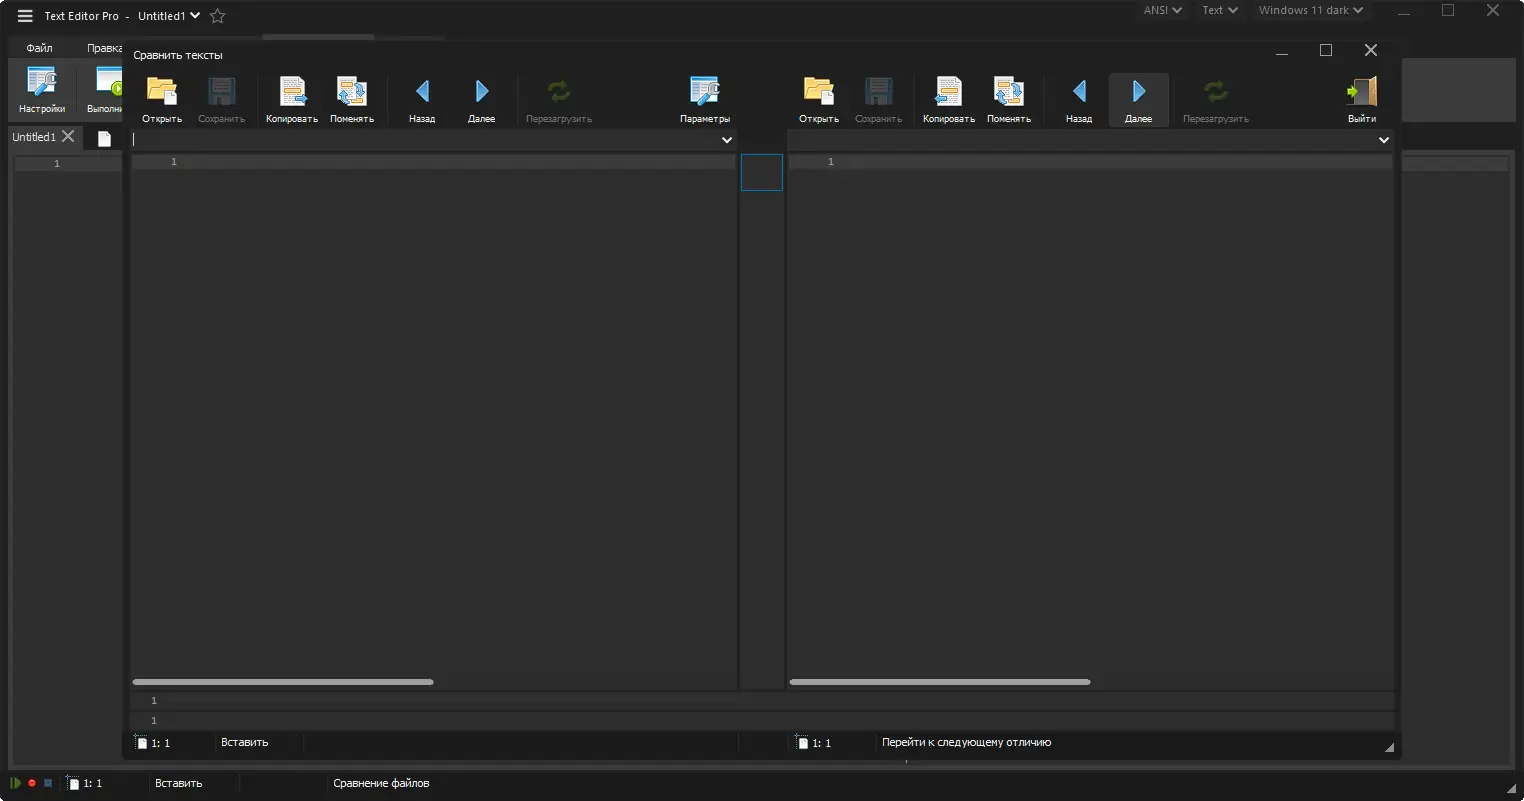Screen dimensions: 1524x801
Task: Toggle the favorite star next to Untitled1
Action: coord(216,15)
